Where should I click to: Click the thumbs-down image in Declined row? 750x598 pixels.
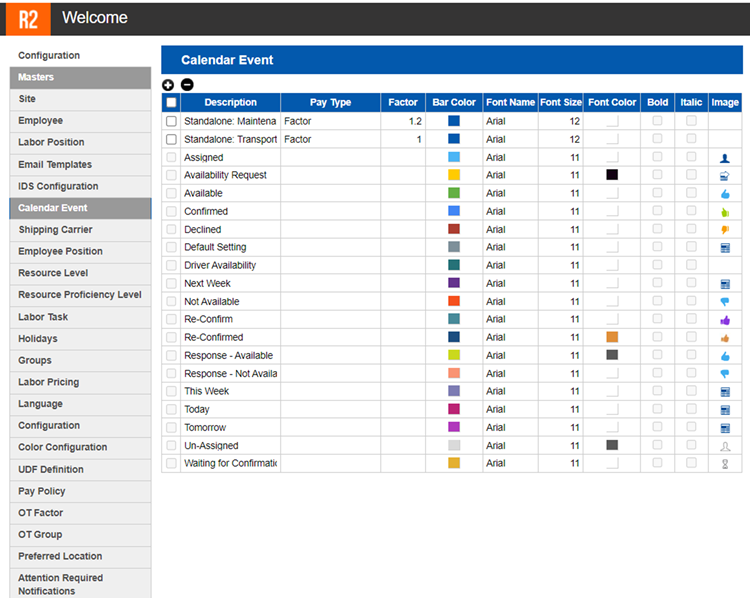point(725,230)
